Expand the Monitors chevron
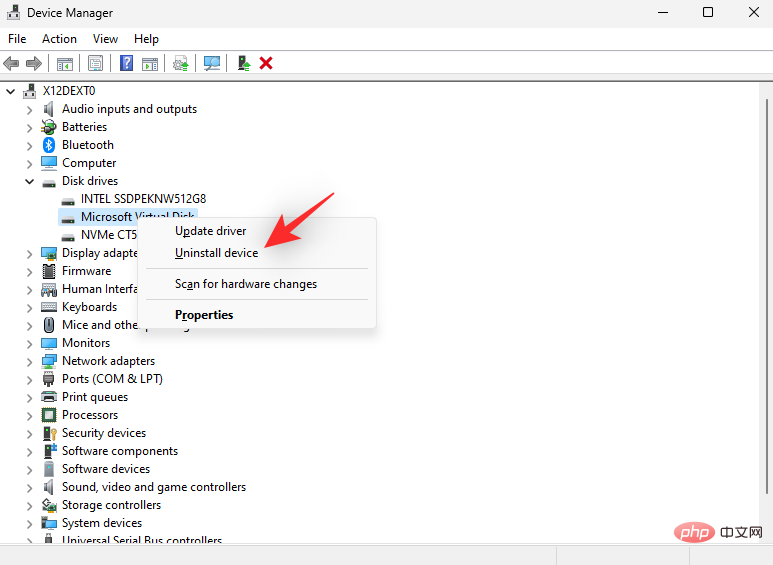The image size is (773, 565). click(30, 344)
